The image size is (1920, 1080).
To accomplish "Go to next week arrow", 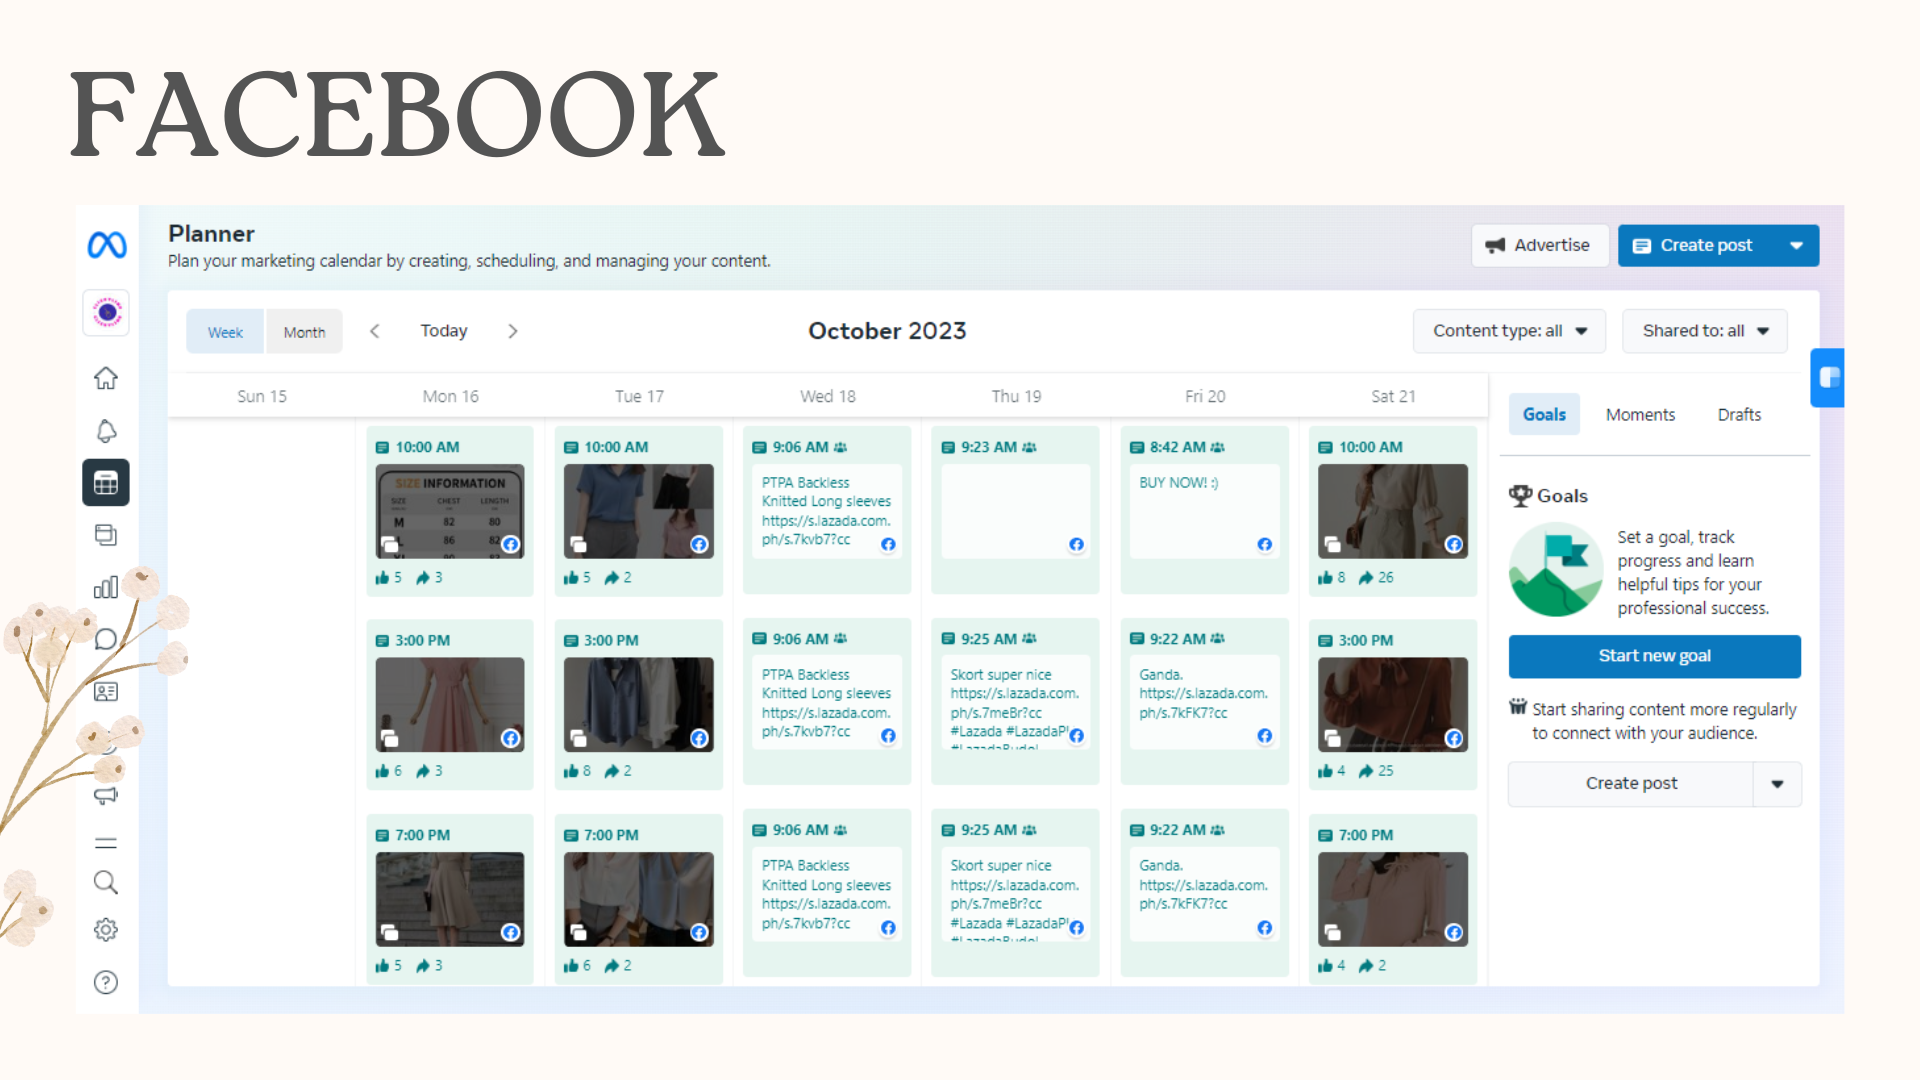I will pos(513,331).
